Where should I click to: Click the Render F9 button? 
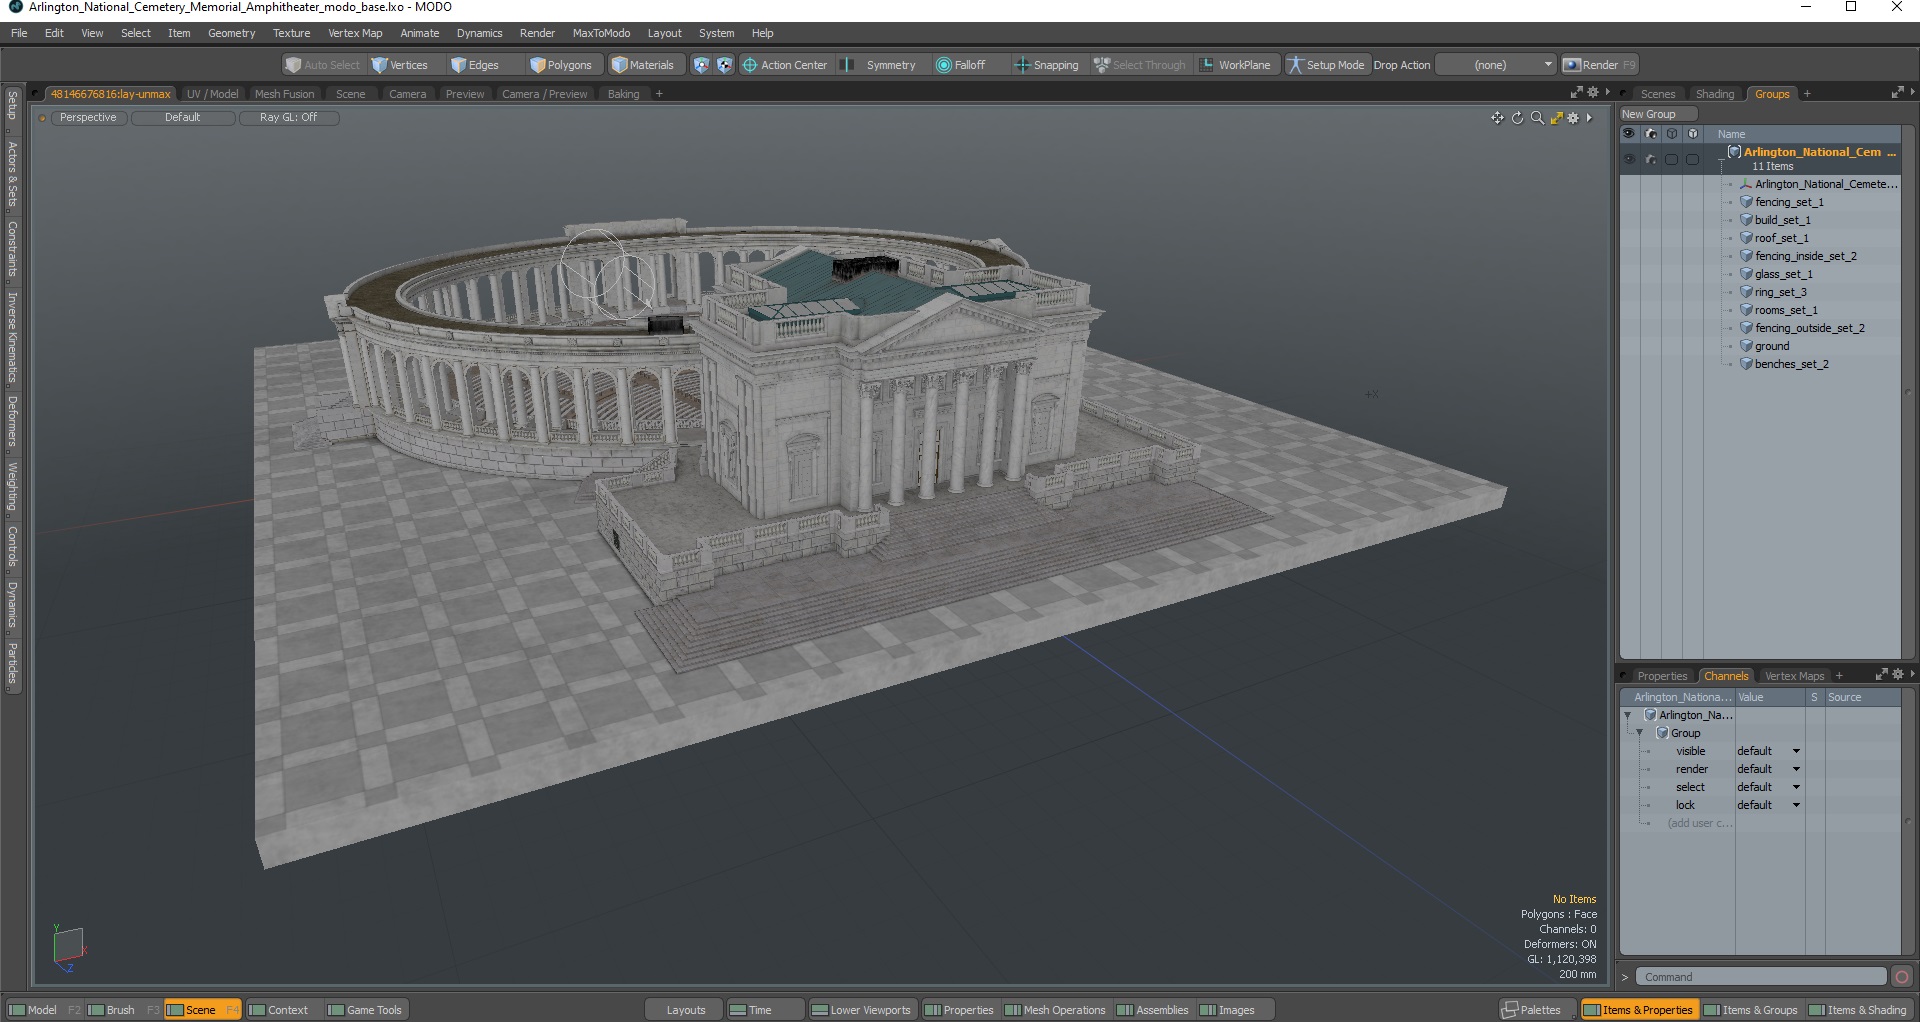(x=1600, y=65)
